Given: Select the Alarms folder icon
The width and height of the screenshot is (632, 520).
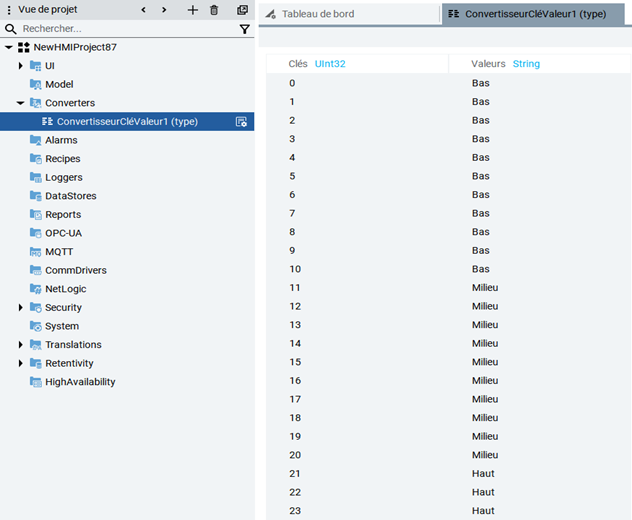Looking at the screenshot, I should point(35,140).
